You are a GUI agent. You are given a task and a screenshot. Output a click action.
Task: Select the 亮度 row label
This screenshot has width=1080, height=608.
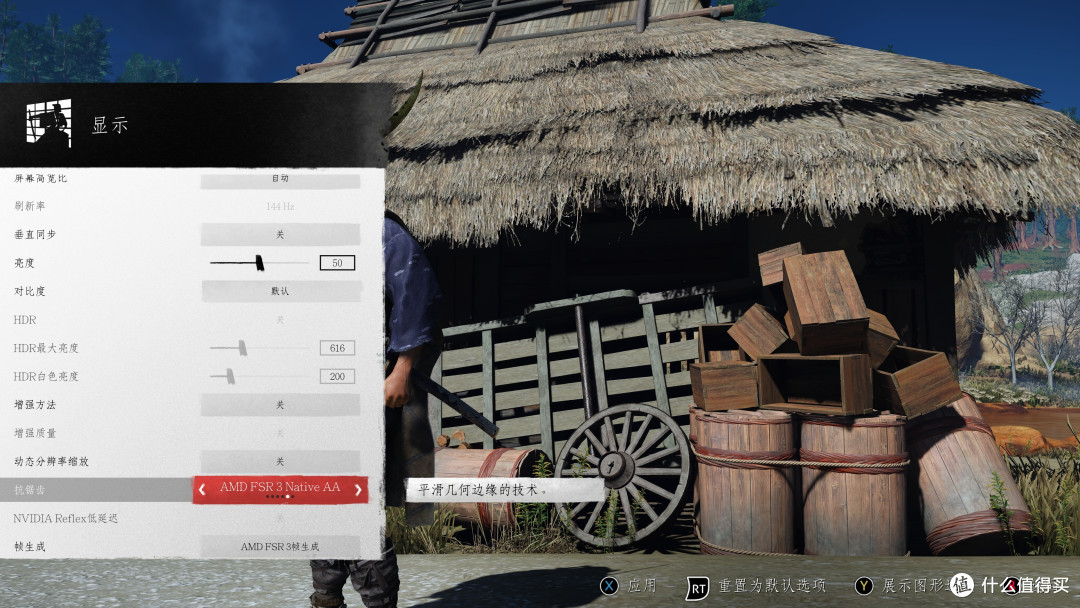pos(24,263)
